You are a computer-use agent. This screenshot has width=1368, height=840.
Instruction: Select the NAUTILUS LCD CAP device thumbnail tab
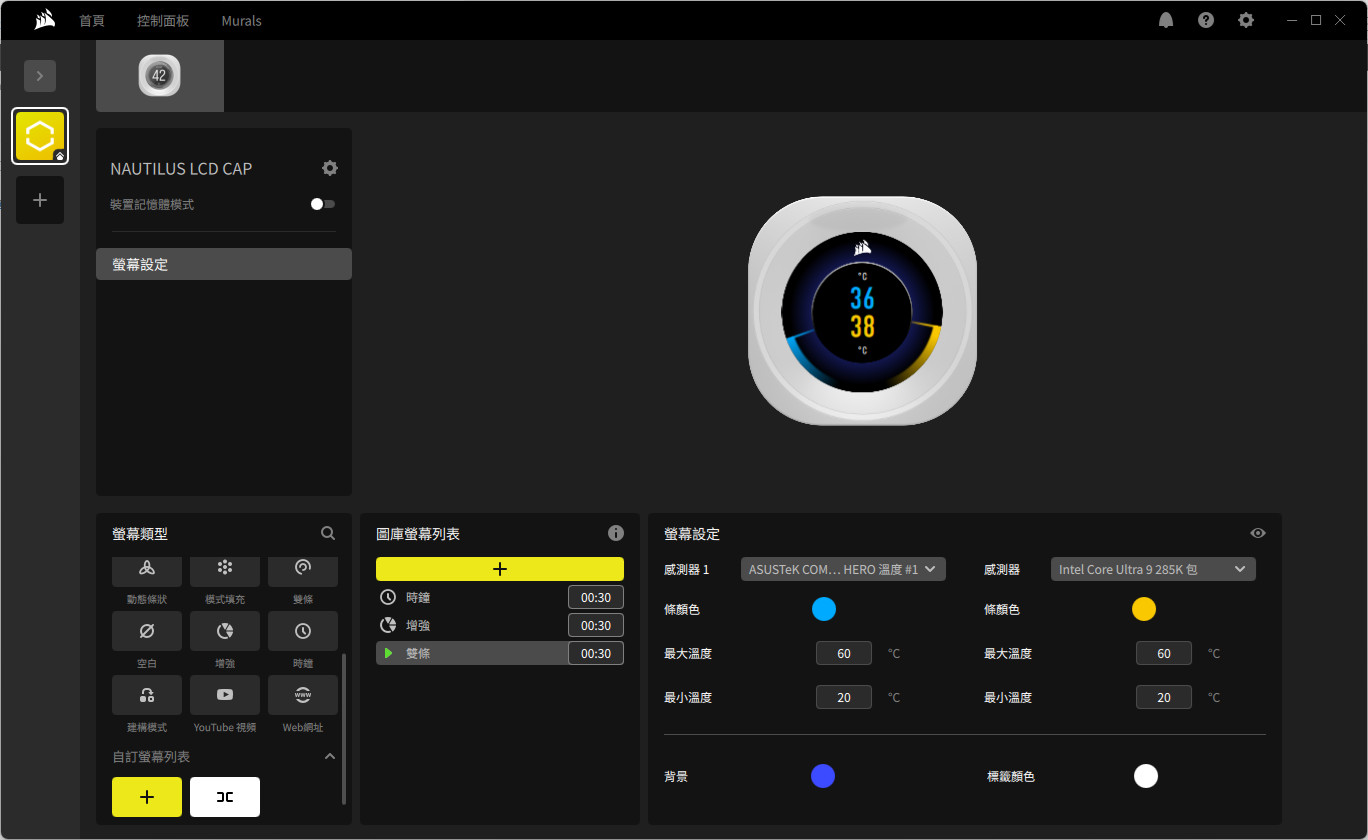tap(160, 76)
